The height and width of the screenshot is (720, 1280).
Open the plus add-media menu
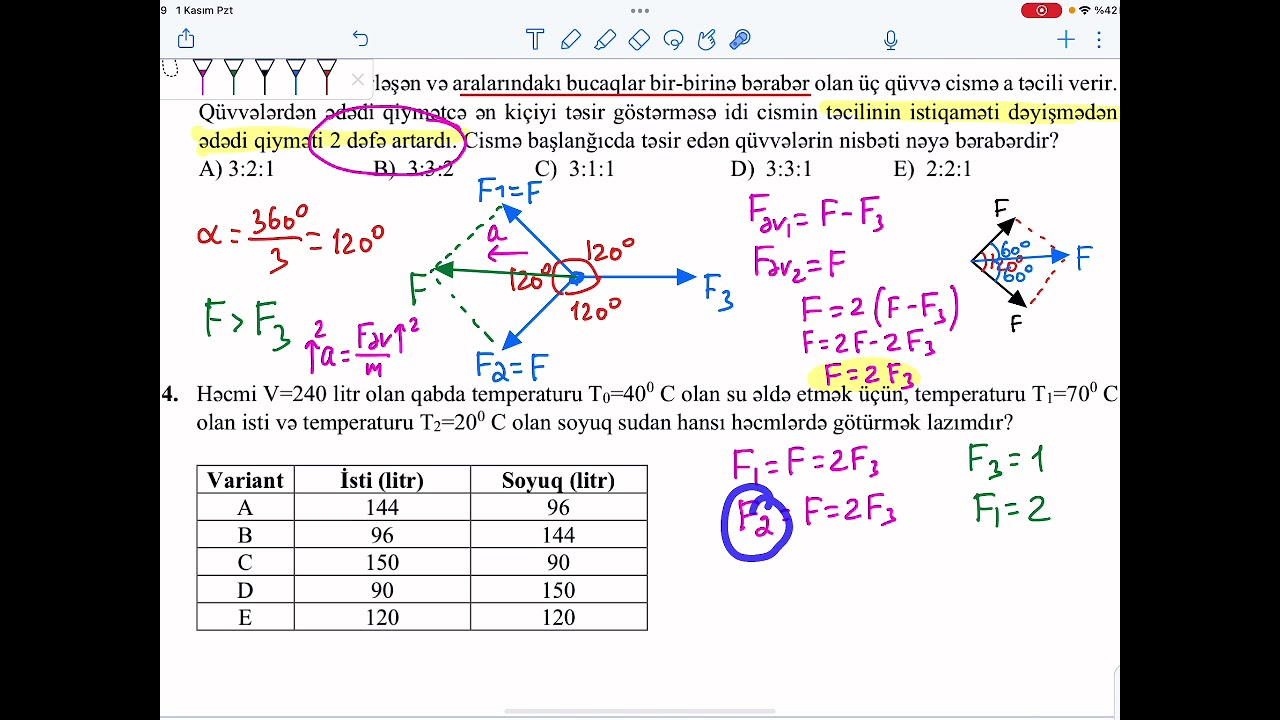tap(1066, 39)
